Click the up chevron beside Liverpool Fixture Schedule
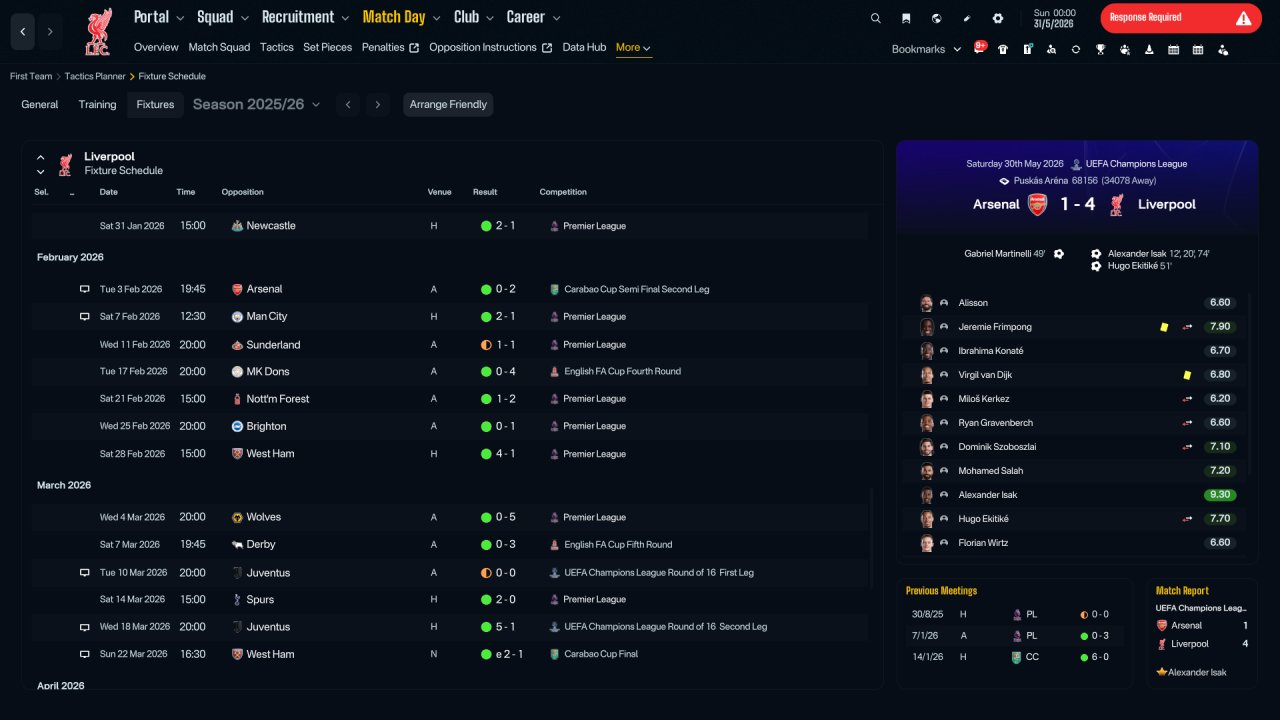The width and height of the screenshot is (1280, 720). 41,157
